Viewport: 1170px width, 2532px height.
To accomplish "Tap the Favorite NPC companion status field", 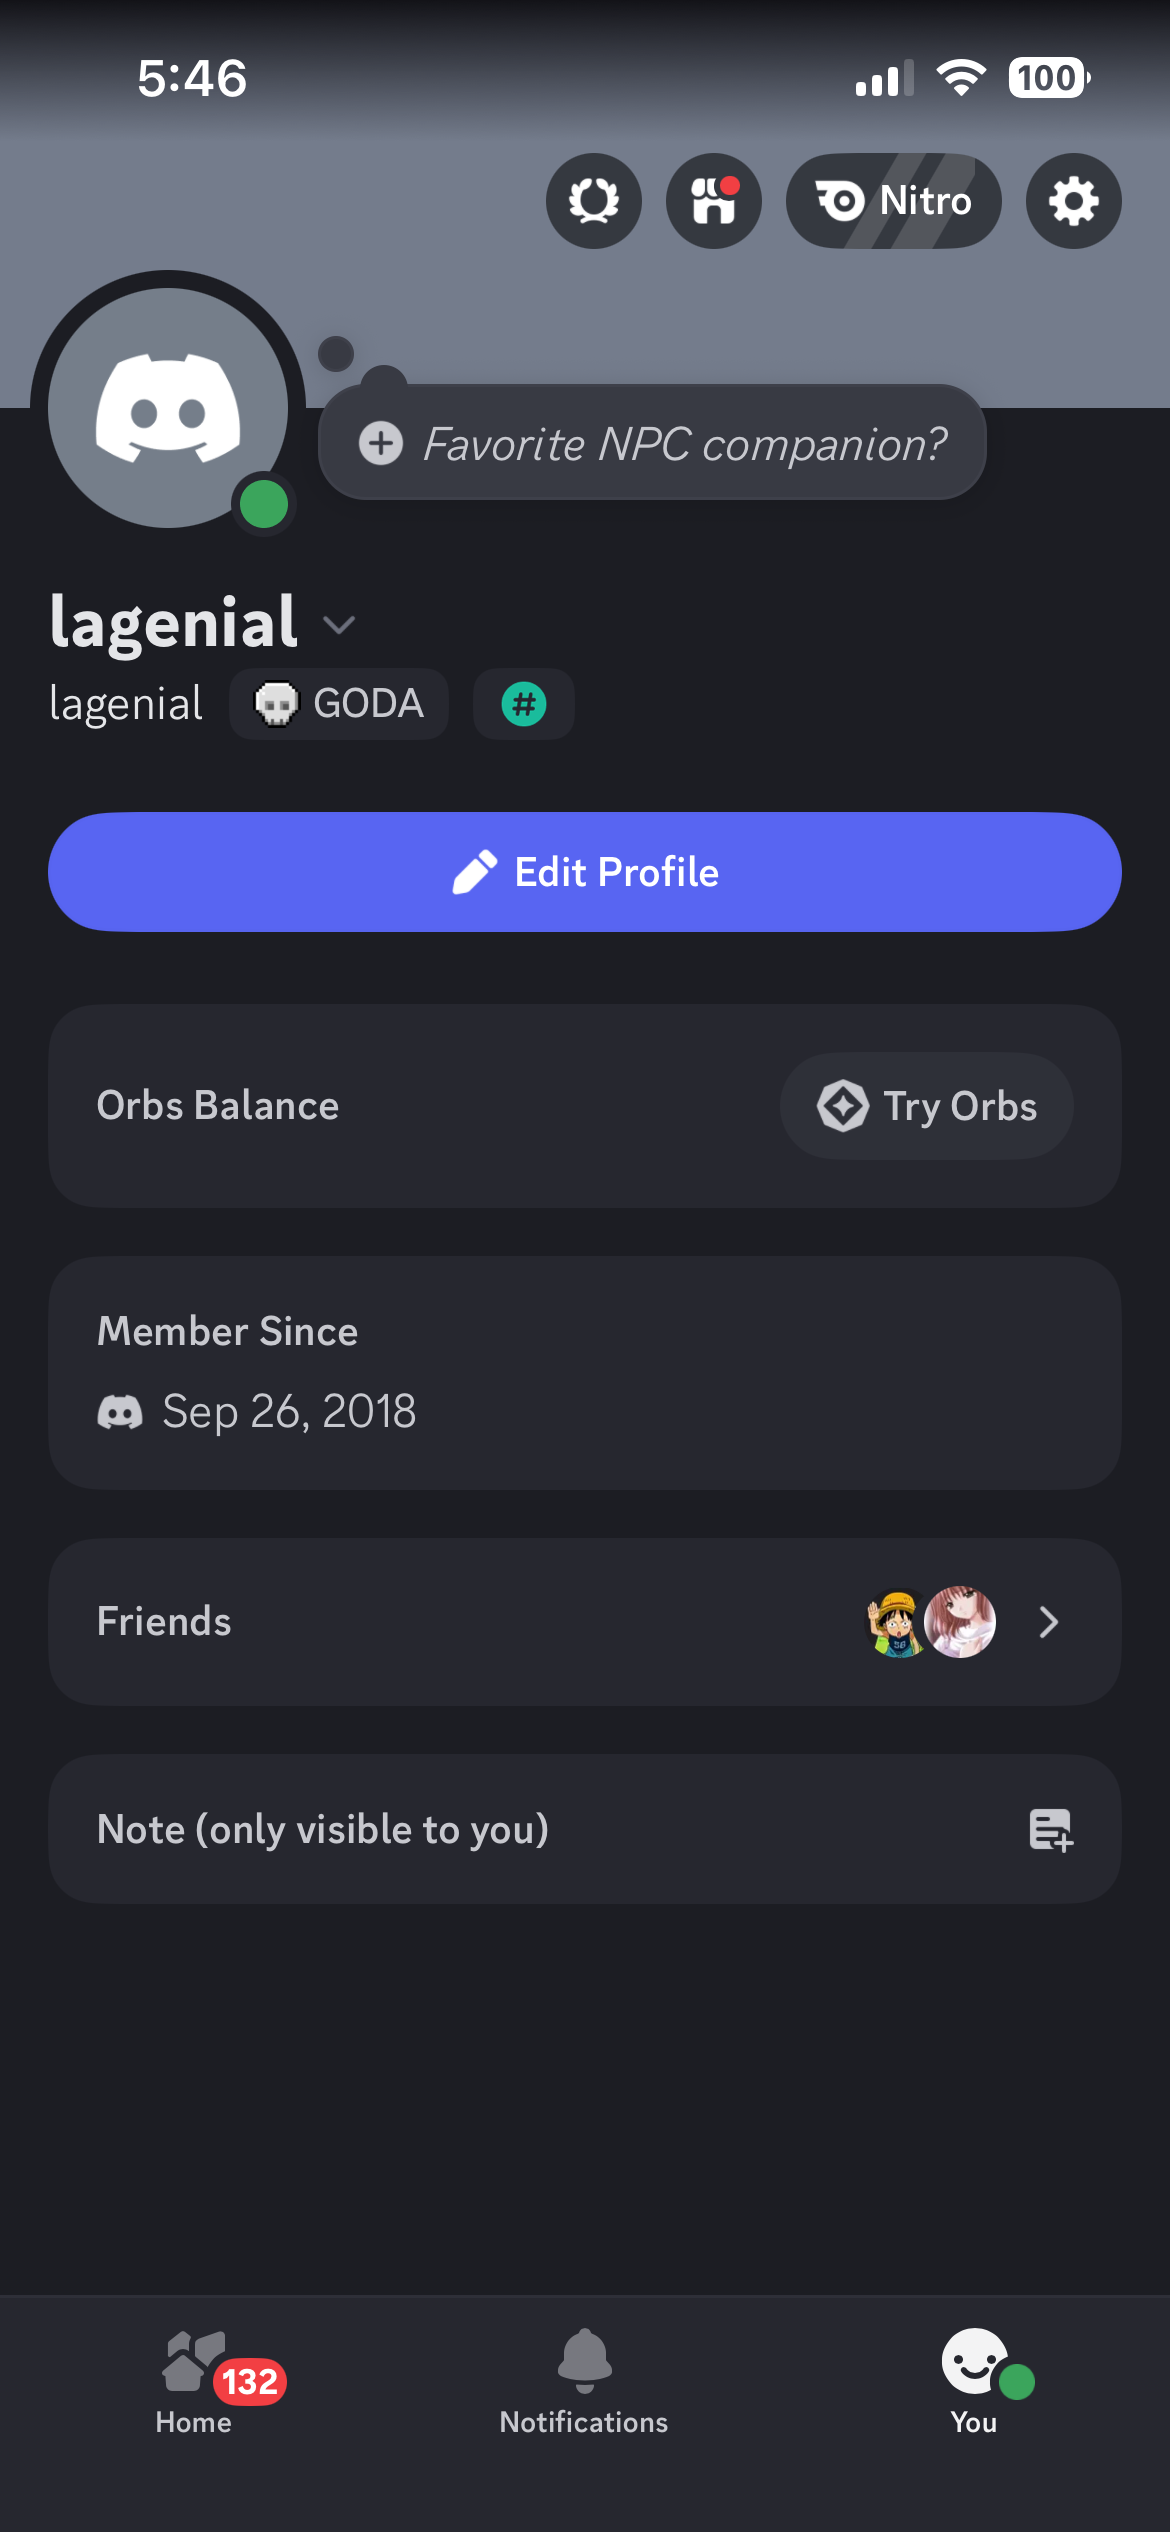I will 684,444.
